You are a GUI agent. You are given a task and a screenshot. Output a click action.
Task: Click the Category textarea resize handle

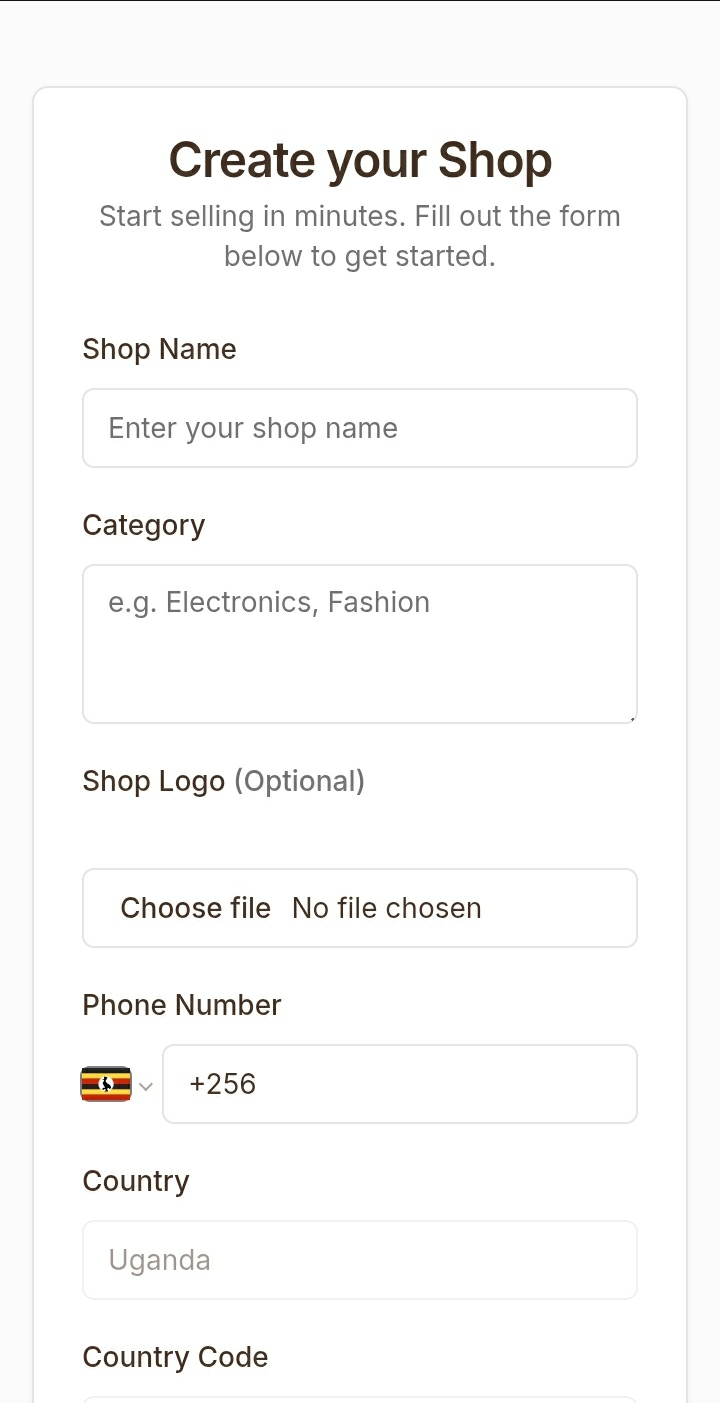click(x=633, y=718)
